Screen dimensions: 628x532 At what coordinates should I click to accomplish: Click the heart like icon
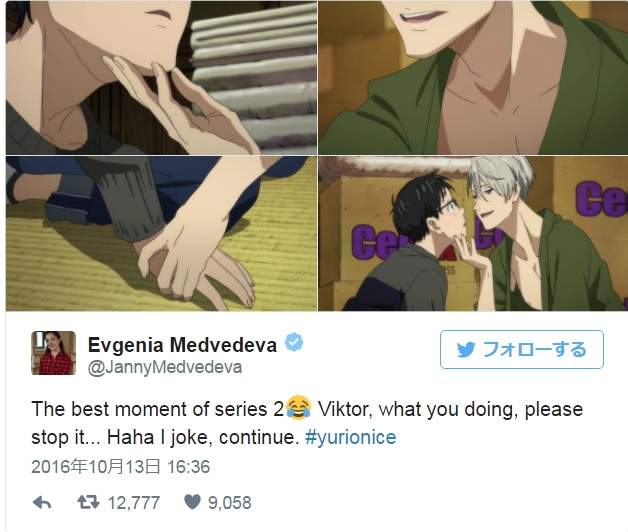click(192, 502)
